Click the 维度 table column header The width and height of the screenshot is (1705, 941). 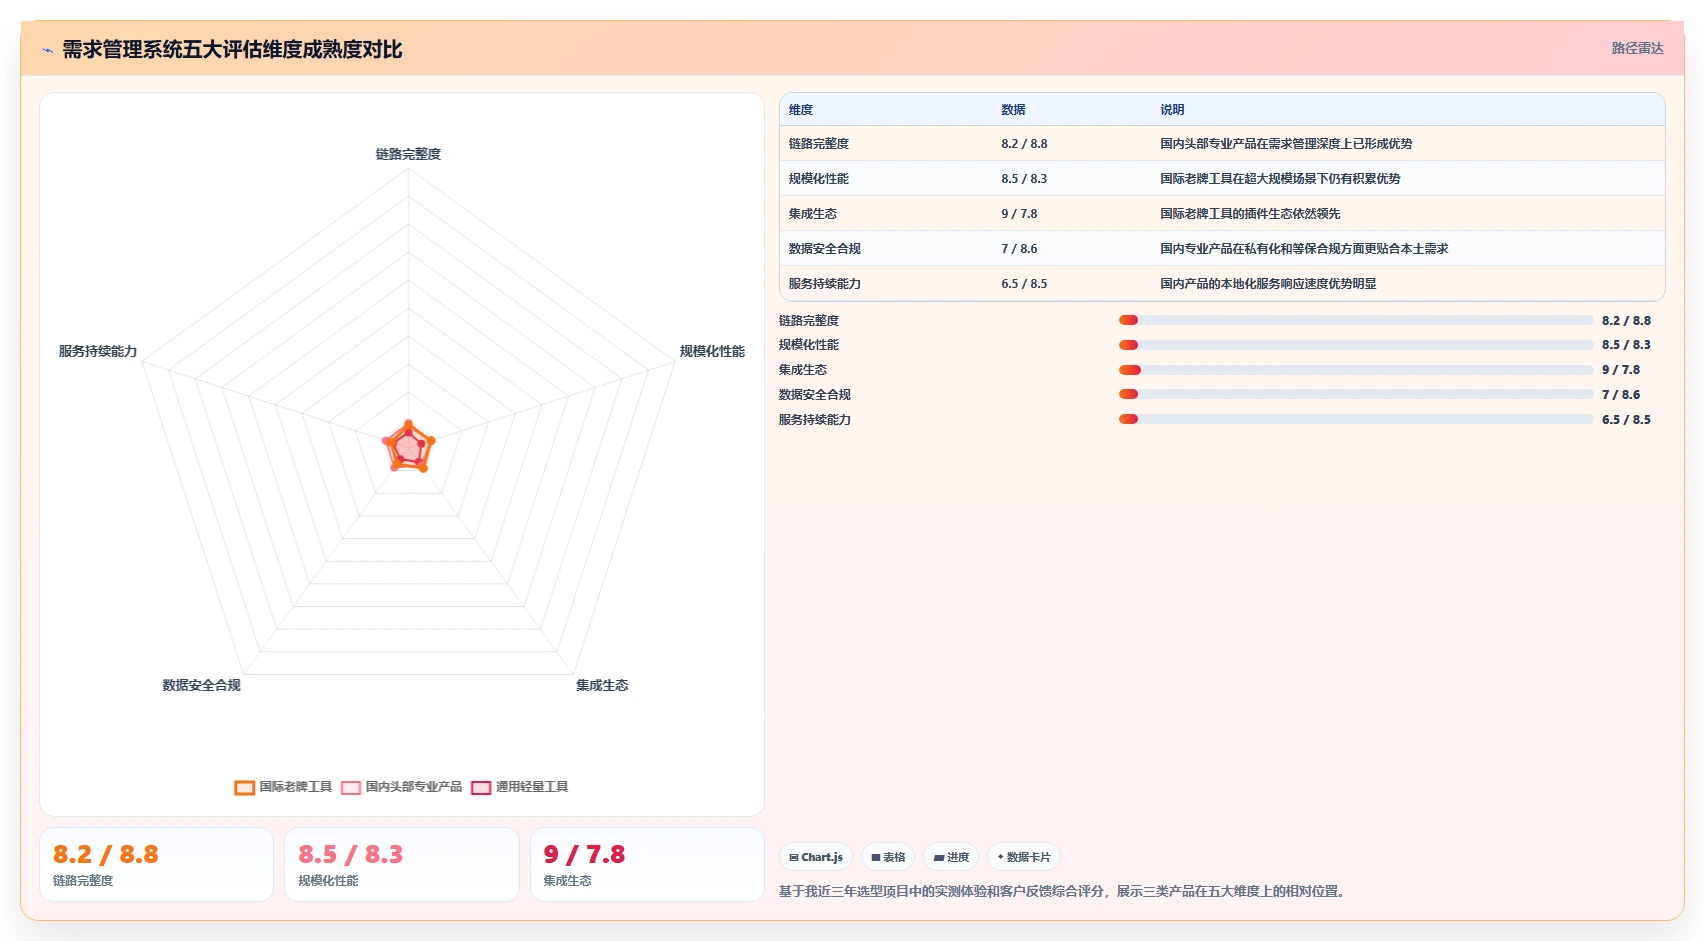click(801, 110)
